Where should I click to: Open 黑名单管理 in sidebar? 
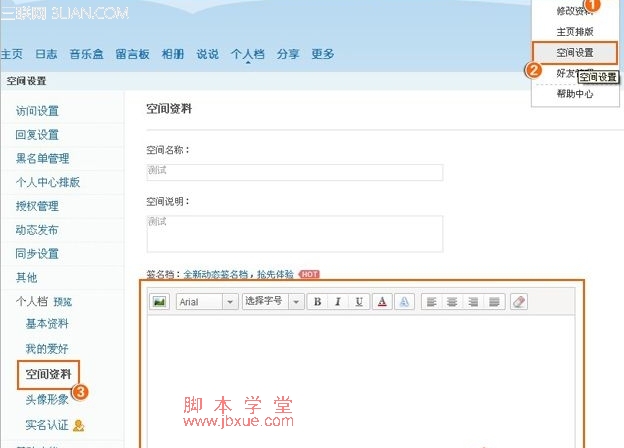point(43,158)
